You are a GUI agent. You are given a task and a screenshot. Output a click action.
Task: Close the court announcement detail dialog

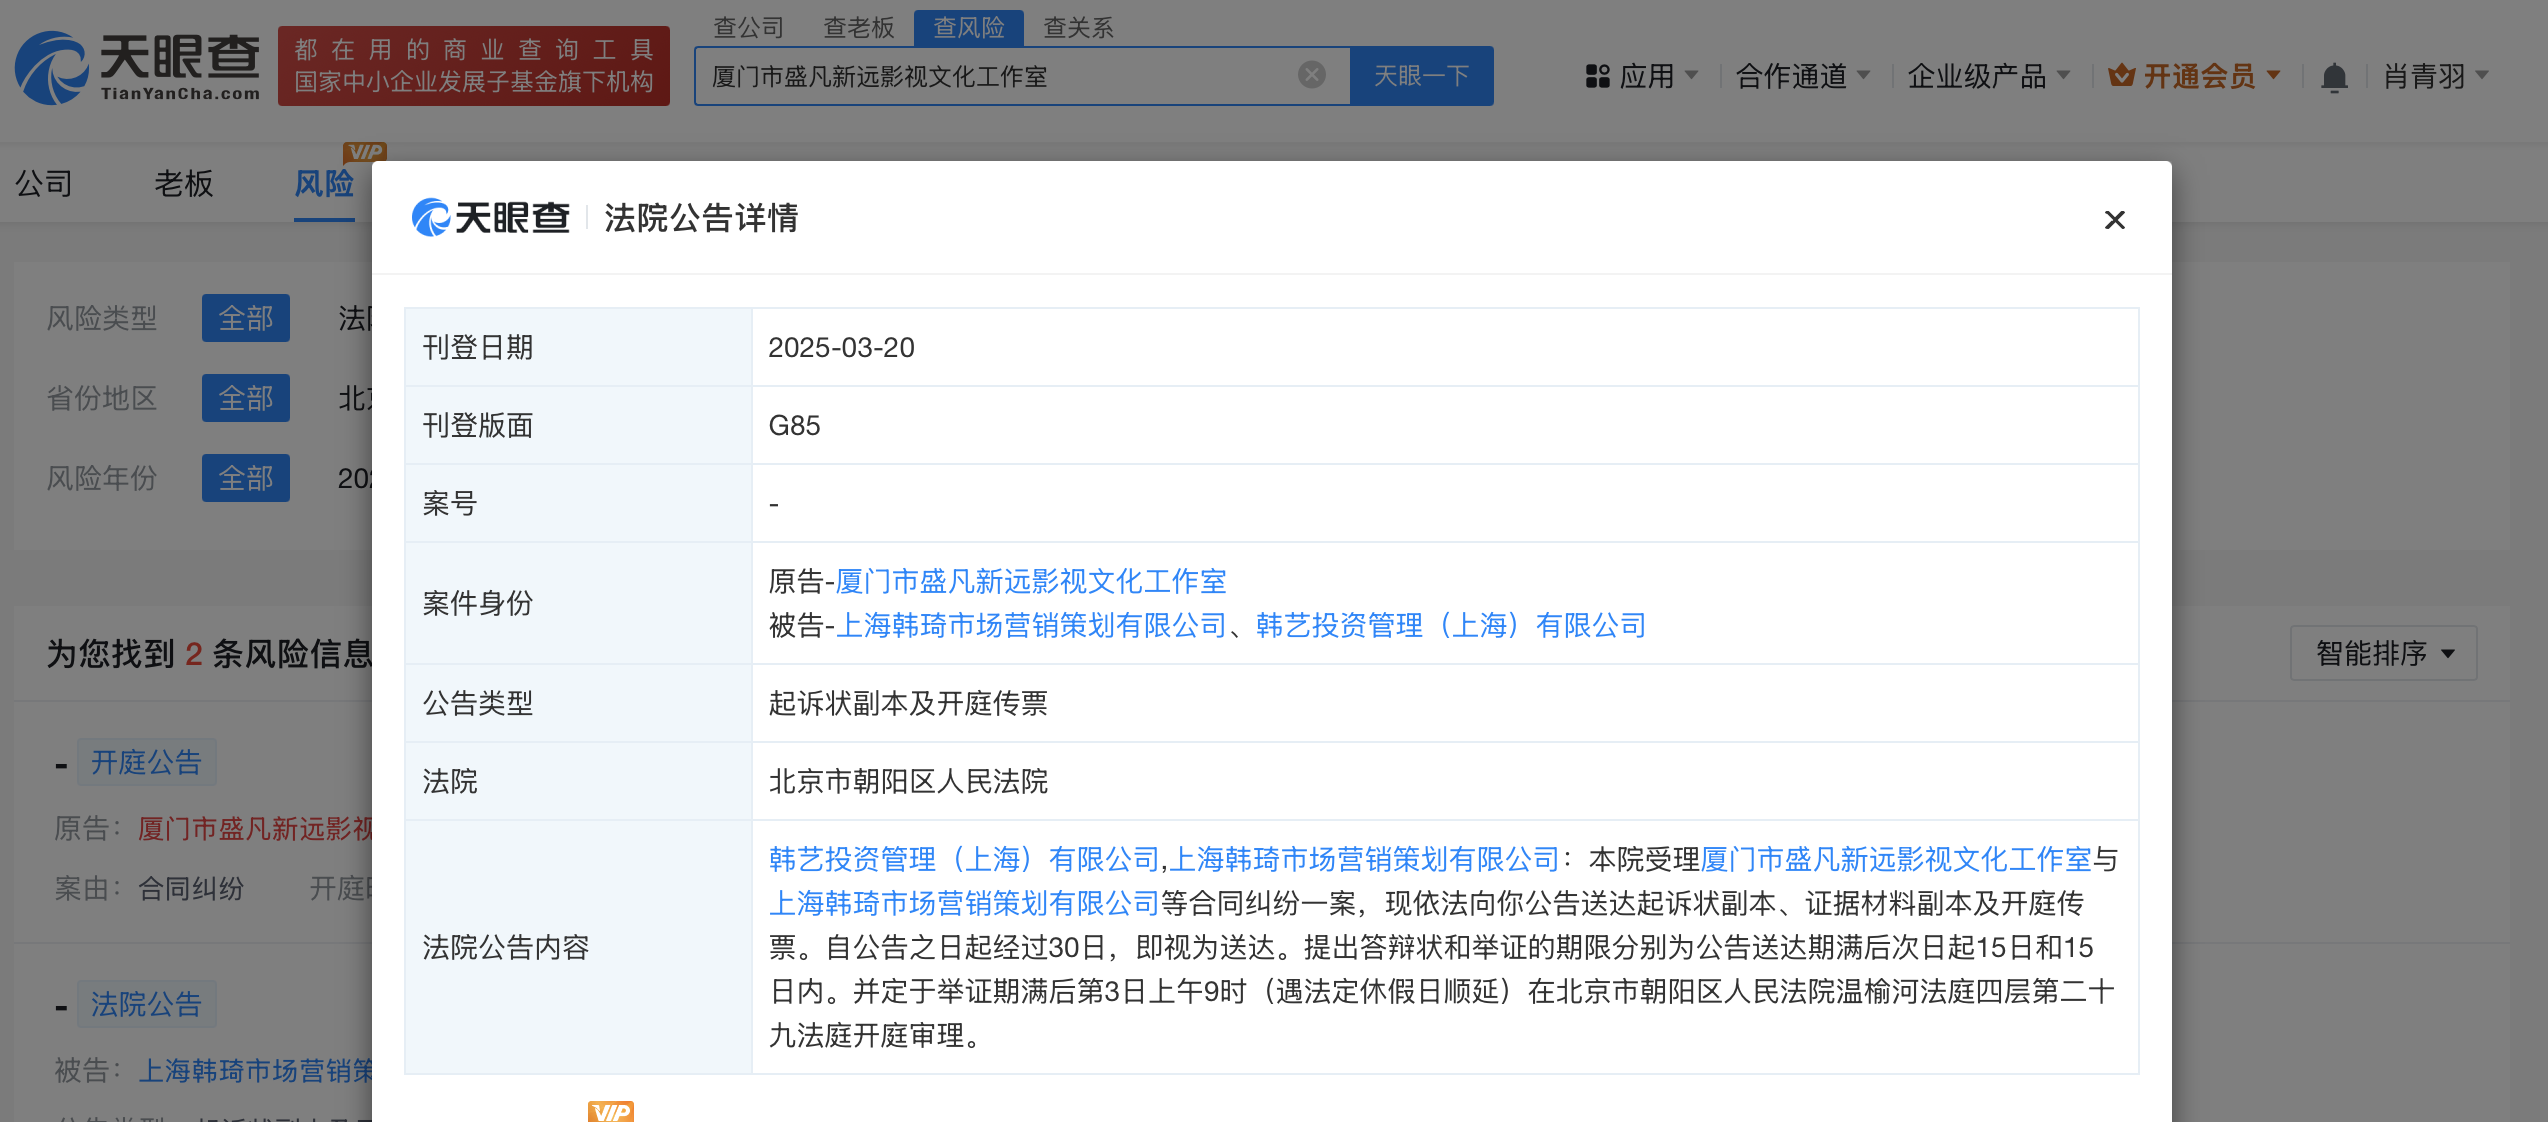pos(2114,220)
